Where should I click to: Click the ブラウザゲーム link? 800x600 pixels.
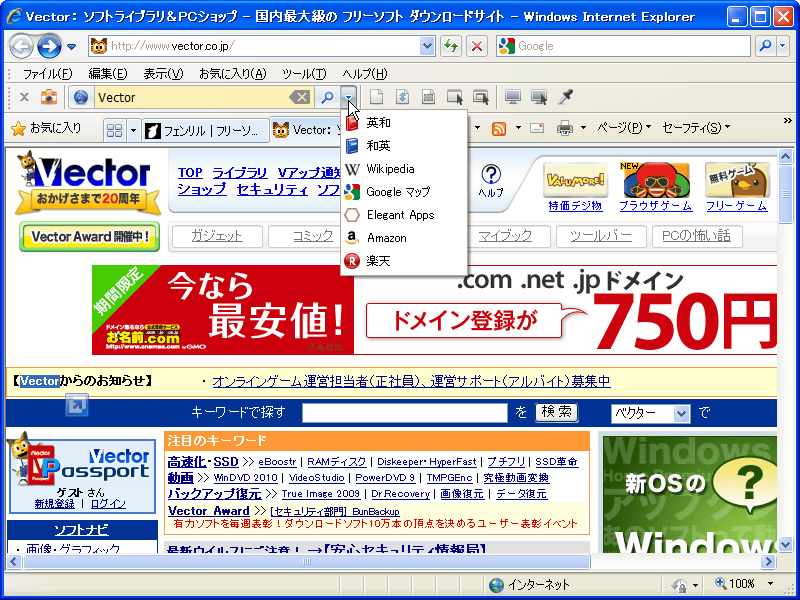(x=656, y=206)
